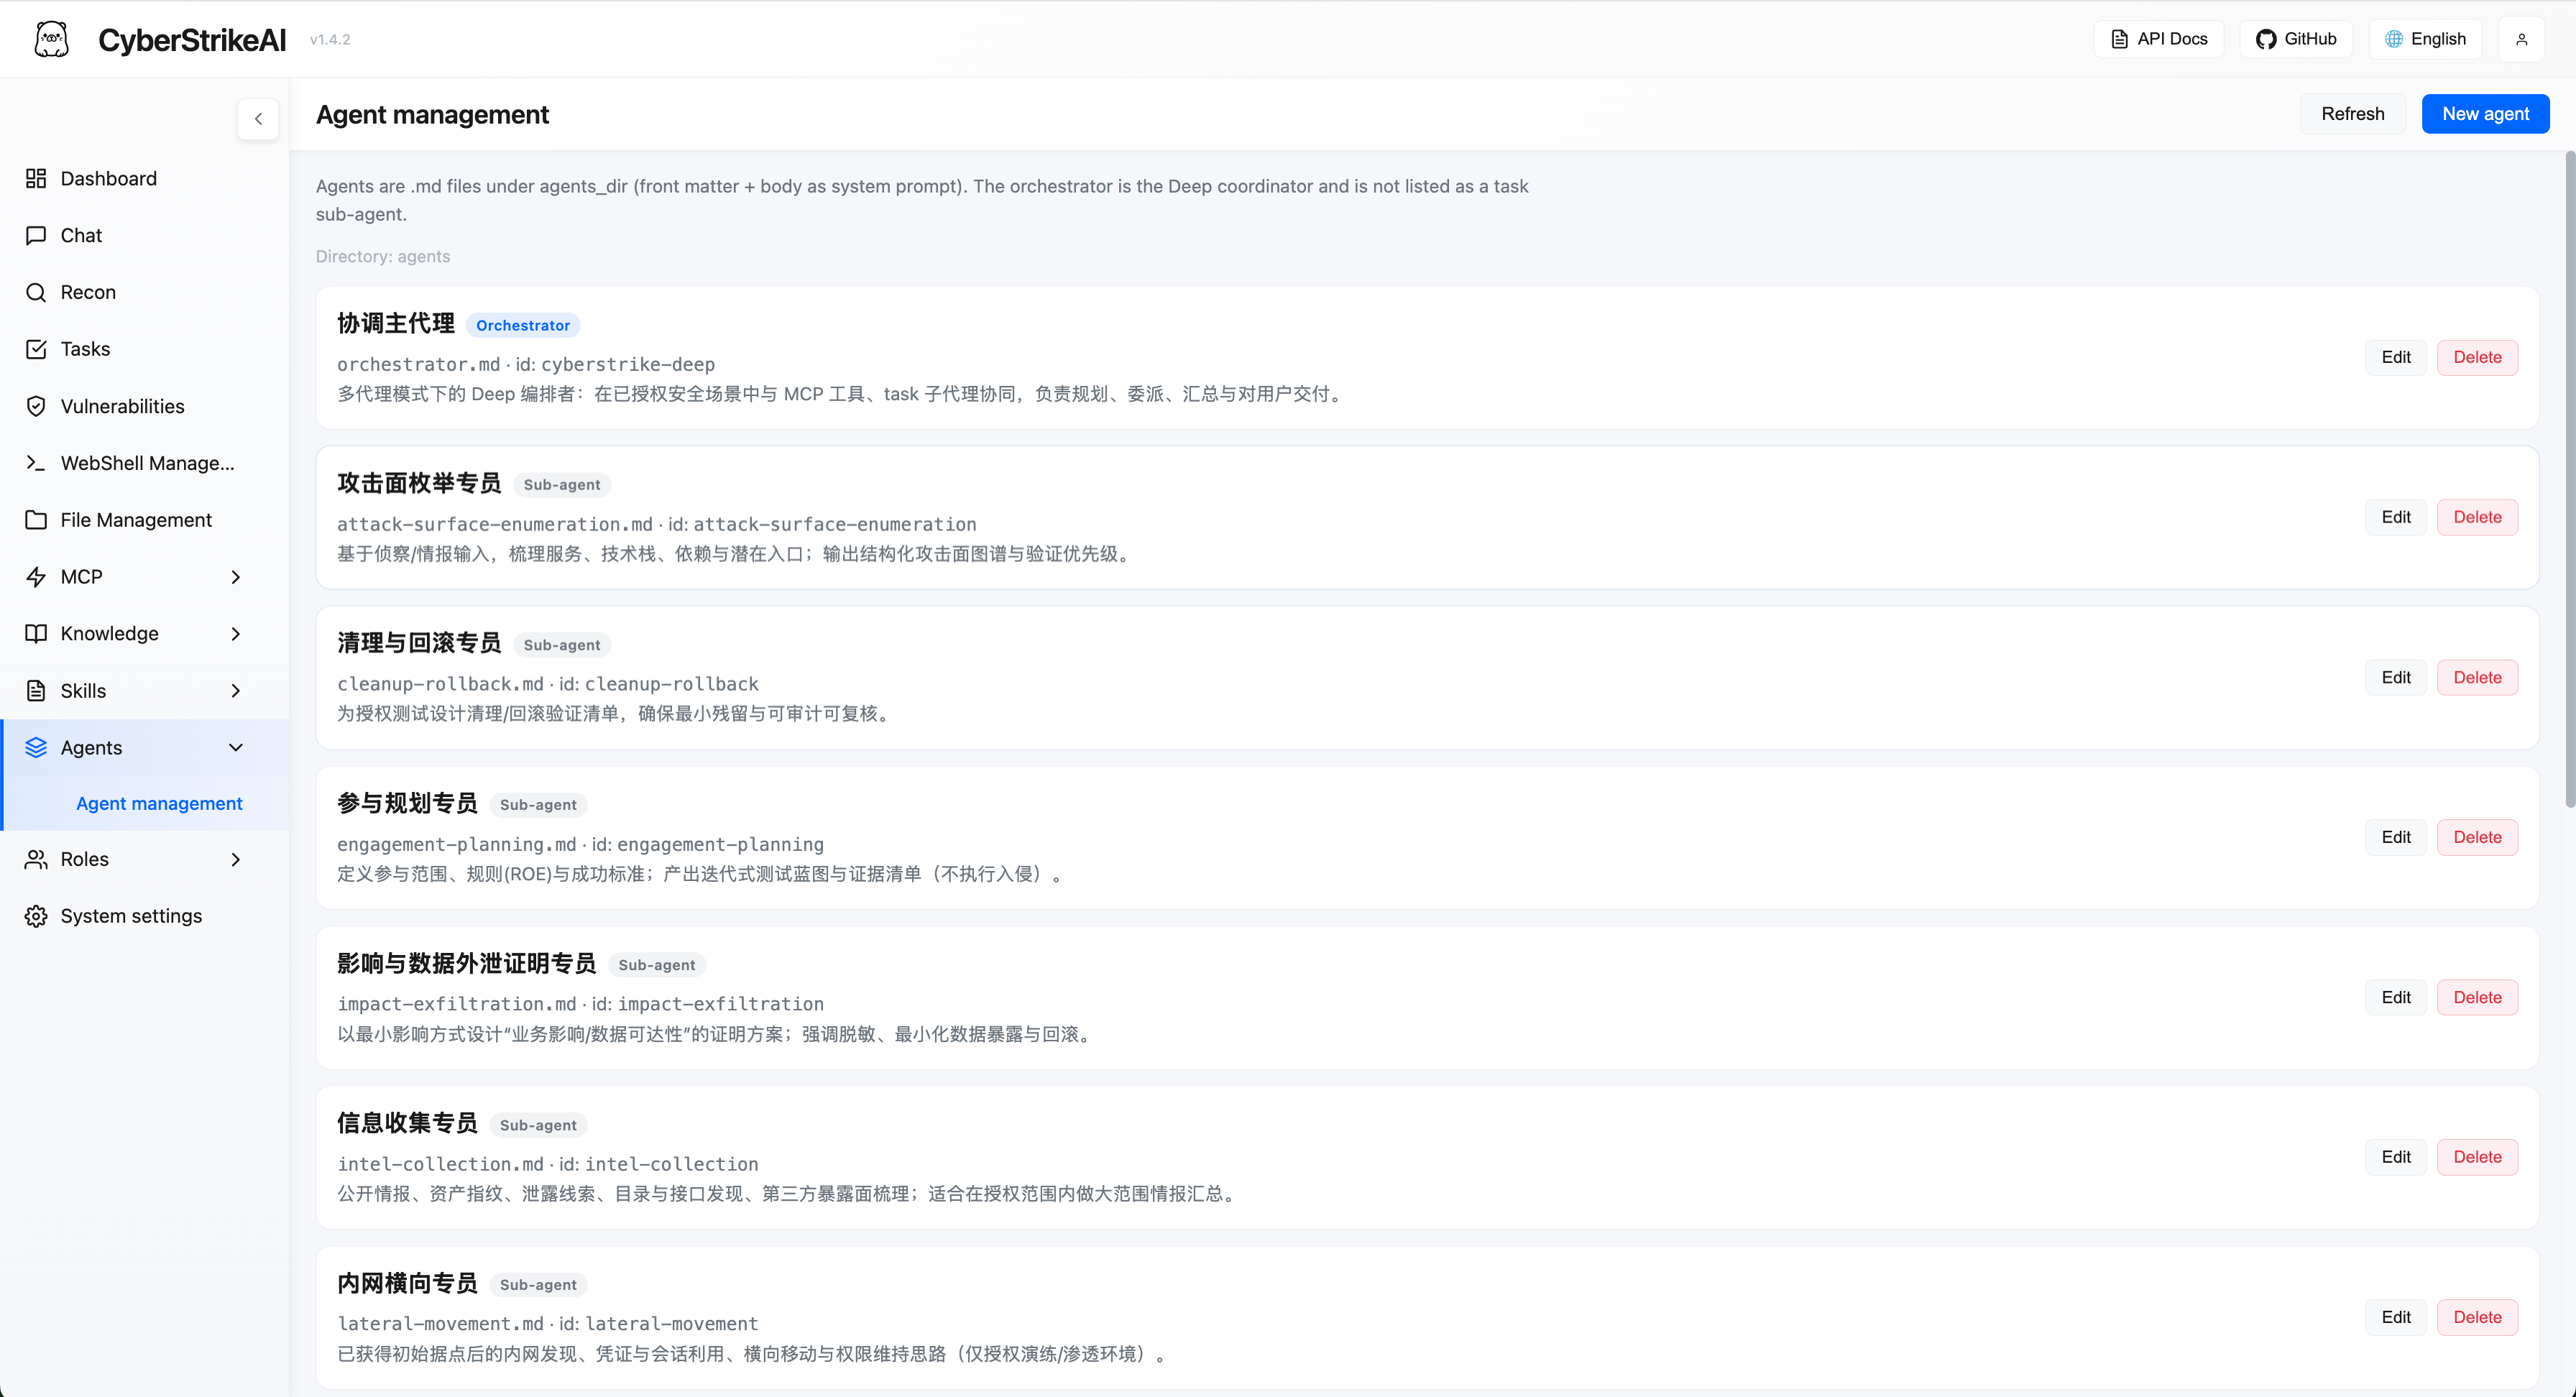Viewport: 2576px width, 1397px height.
Task: Click the System settings gear icon
Action: pyautogui.click(x=36, y=916)
